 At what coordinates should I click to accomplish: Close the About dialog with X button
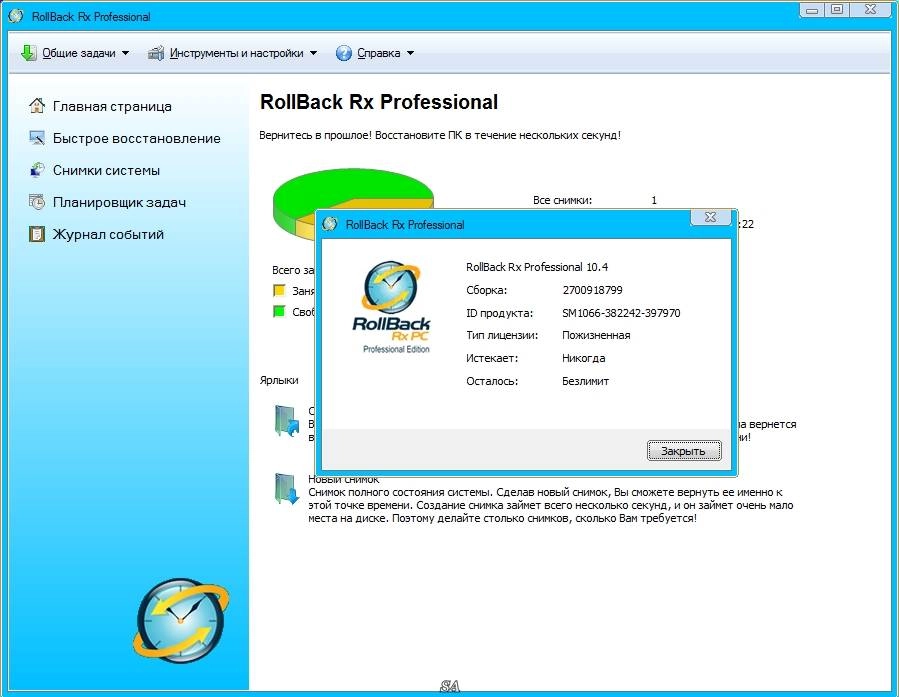tap(710, 217)
